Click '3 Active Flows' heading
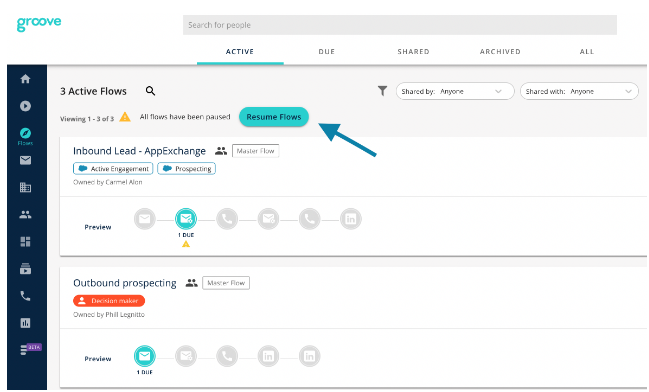The height and width of the screenshot is (392, 649). (x=93, y=91)
